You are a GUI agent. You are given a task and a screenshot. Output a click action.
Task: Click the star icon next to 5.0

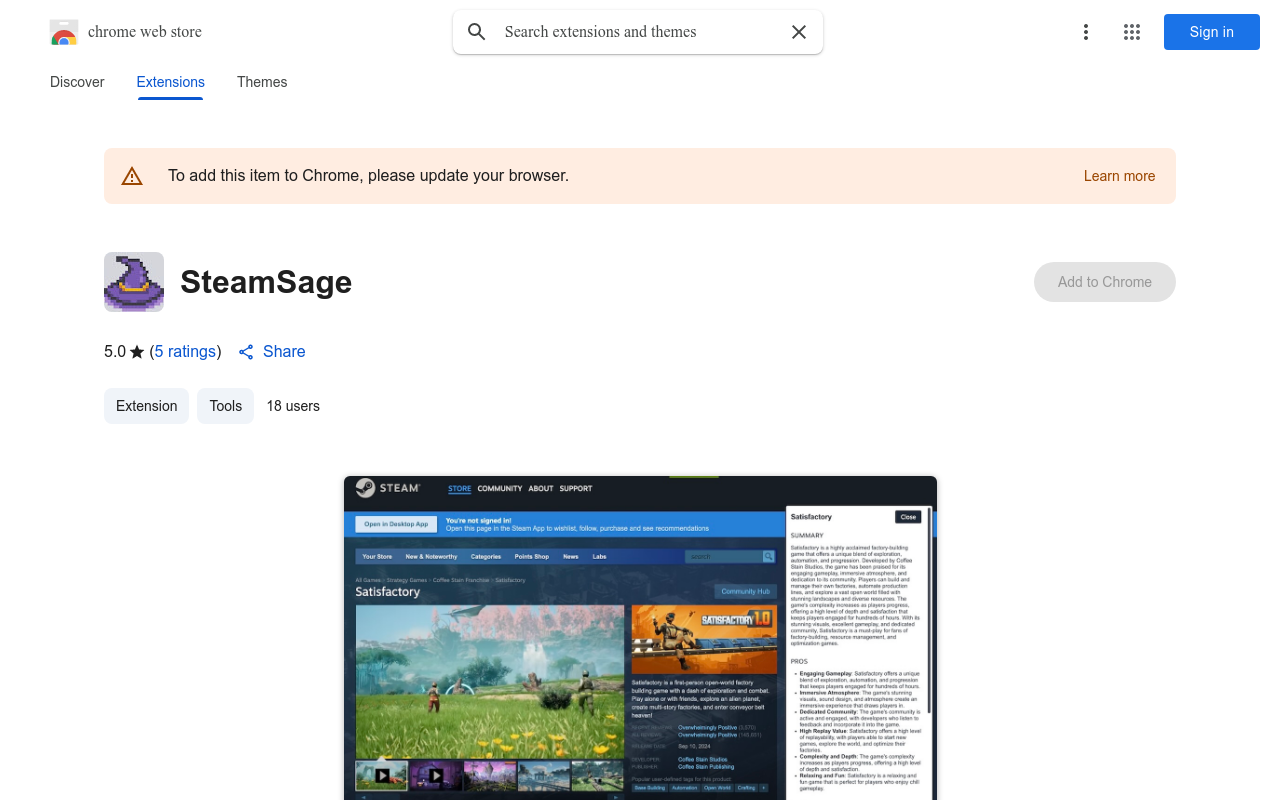(x=137, y=352)
